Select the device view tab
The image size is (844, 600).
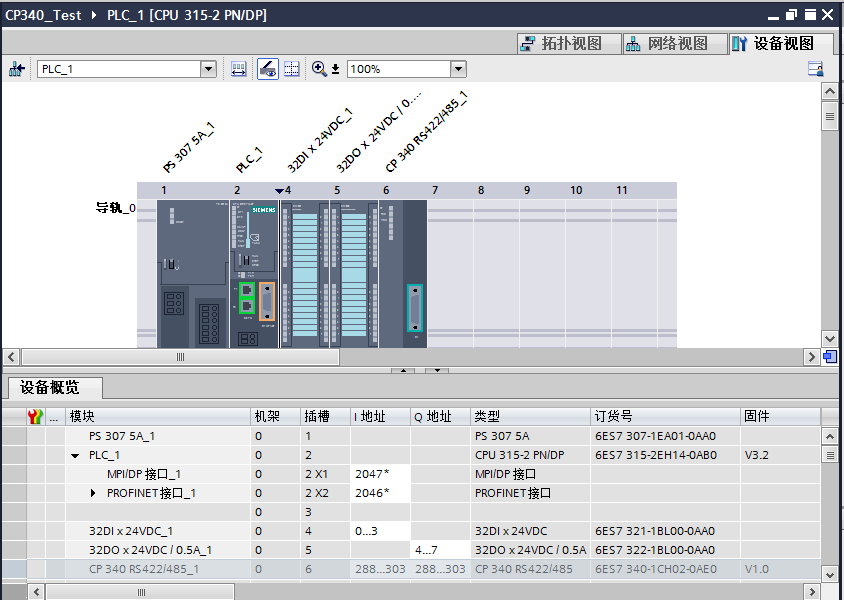pos(780,44)
